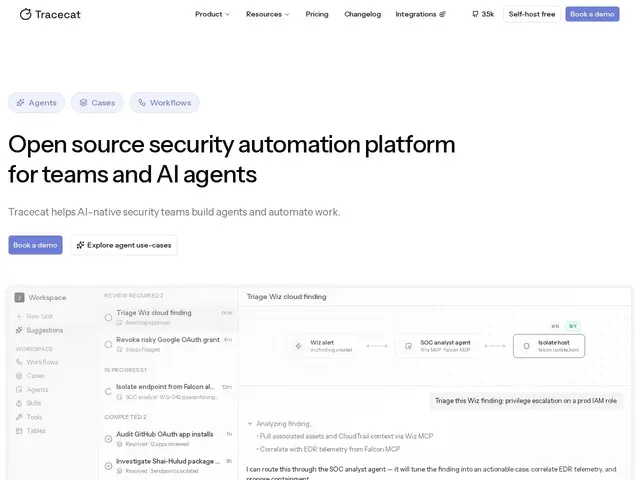Open the GitHub star count icon

475,14
